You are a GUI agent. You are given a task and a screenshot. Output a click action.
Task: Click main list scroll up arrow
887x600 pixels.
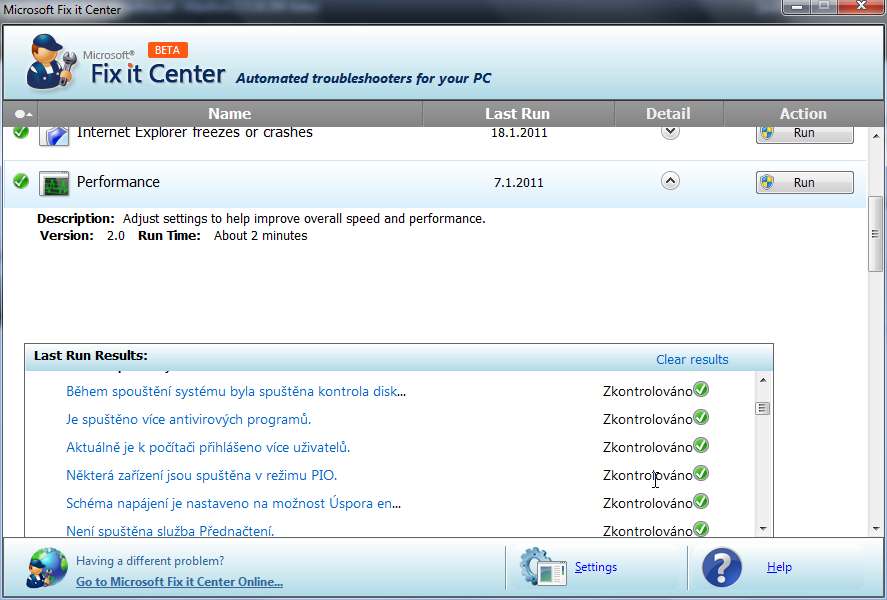(876, 136)
